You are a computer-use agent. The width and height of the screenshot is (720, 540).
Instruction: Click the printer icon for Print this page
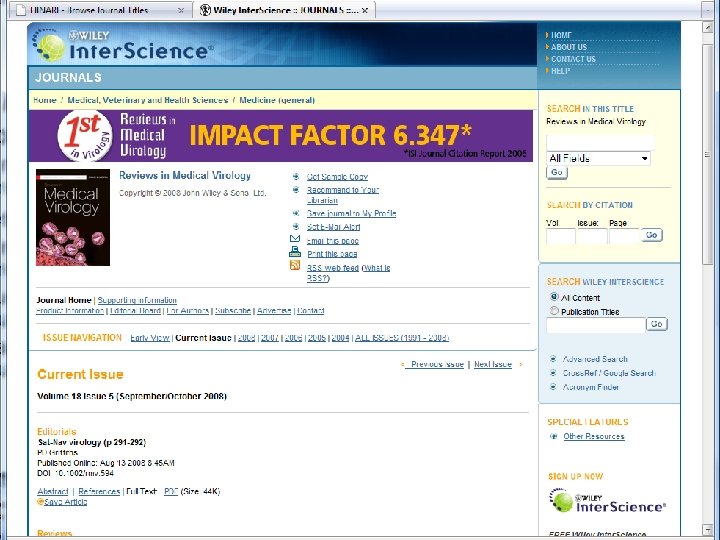(295, 252)
